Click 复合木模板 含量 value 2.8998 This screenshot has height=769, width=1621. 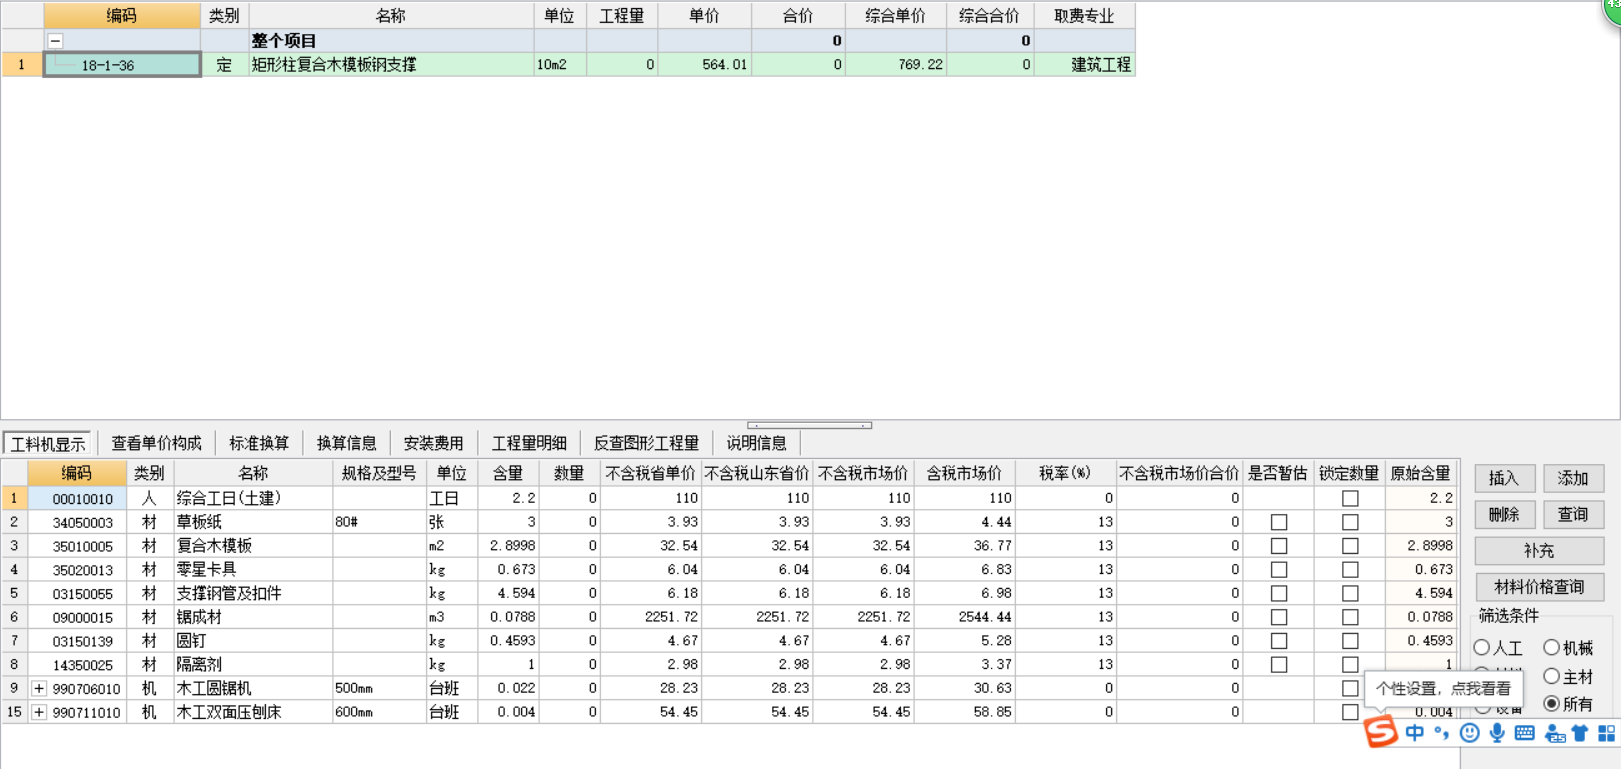508,546
